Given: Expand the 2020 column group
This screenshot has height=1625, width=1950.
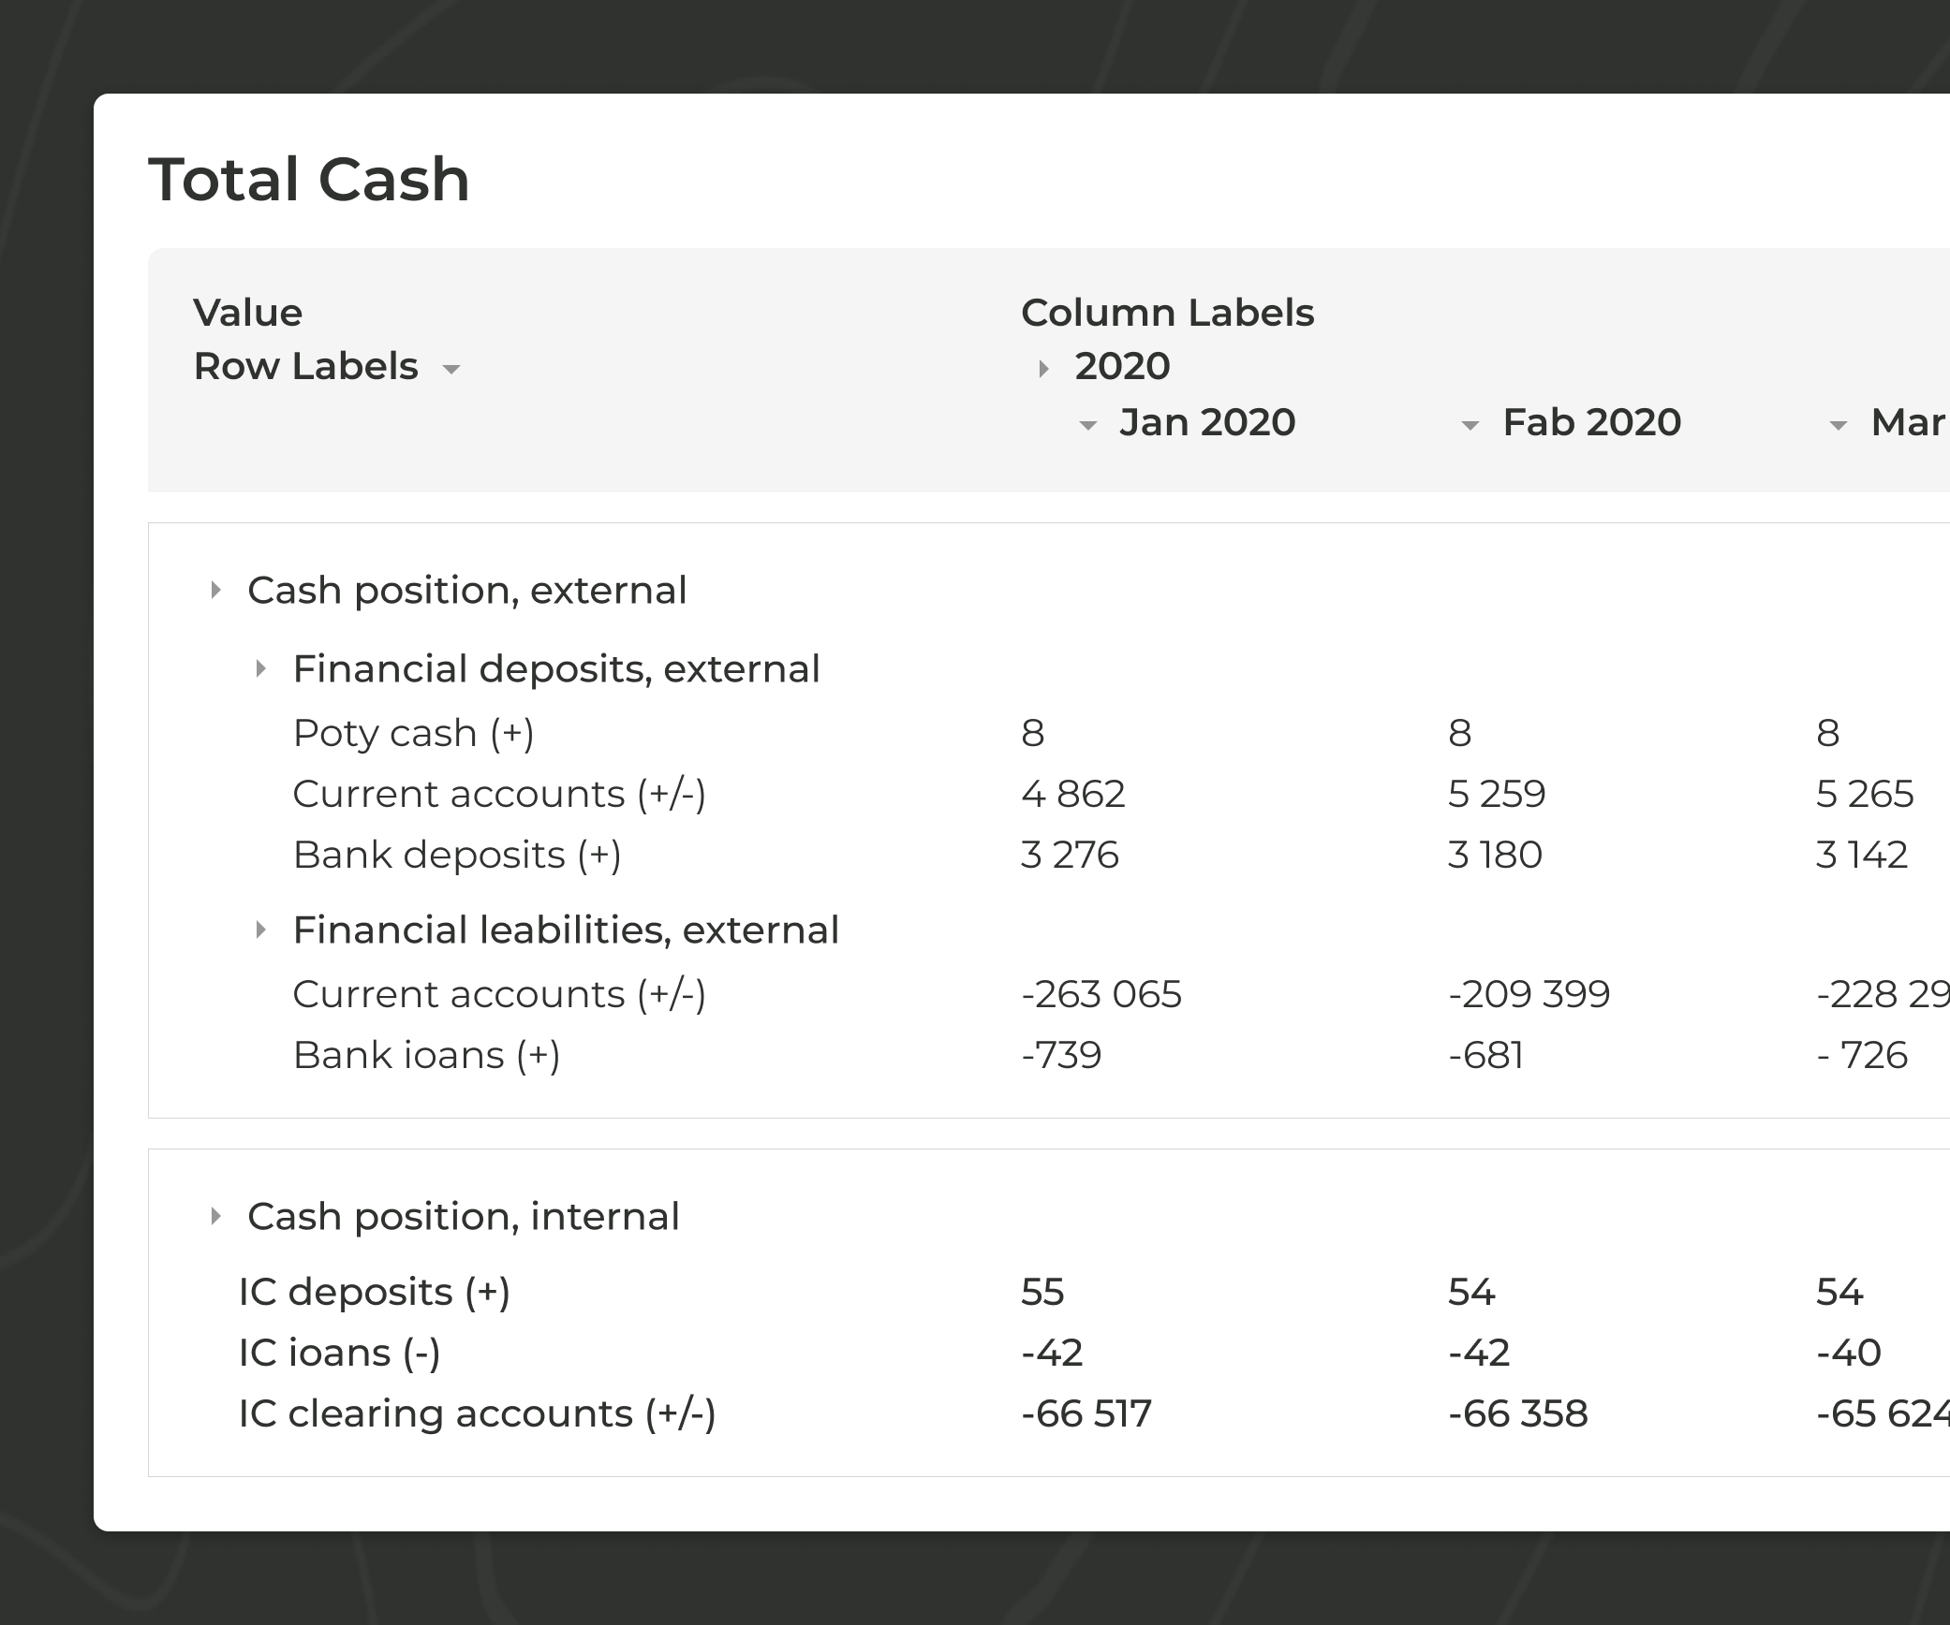Looking at the screenshot, I should pos(1042,367).
